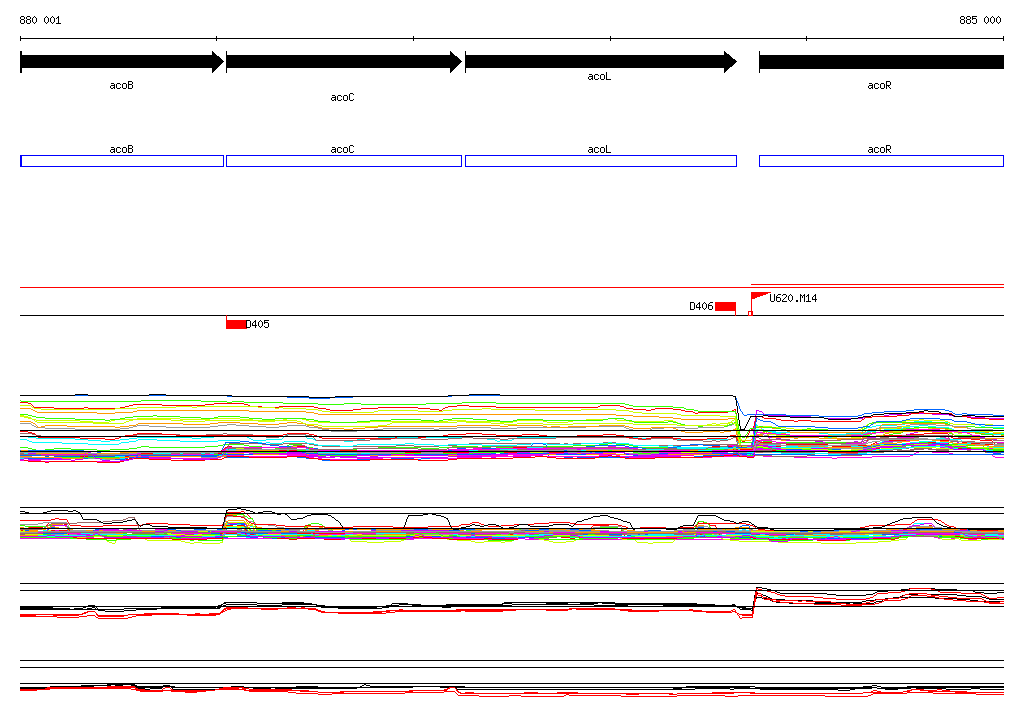This screenshot has height=714, width=1024.
Task: Click acoR label above blue box
Action: 879,150
